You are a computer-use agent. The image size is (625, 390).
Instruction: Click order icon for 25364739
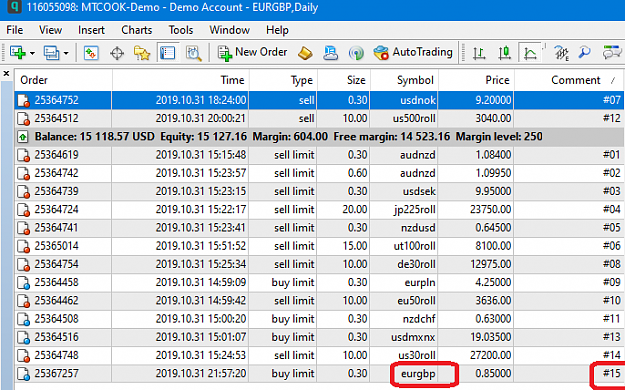pyautogui.click(x=24, y=192)
